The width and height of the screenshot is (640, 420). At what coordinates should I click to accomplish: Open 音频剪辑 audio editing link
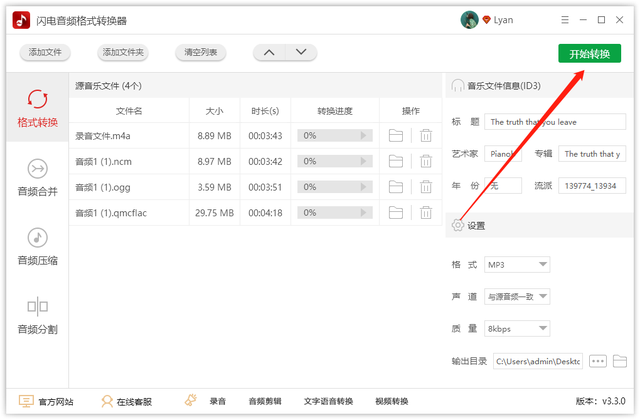[265, 401]
